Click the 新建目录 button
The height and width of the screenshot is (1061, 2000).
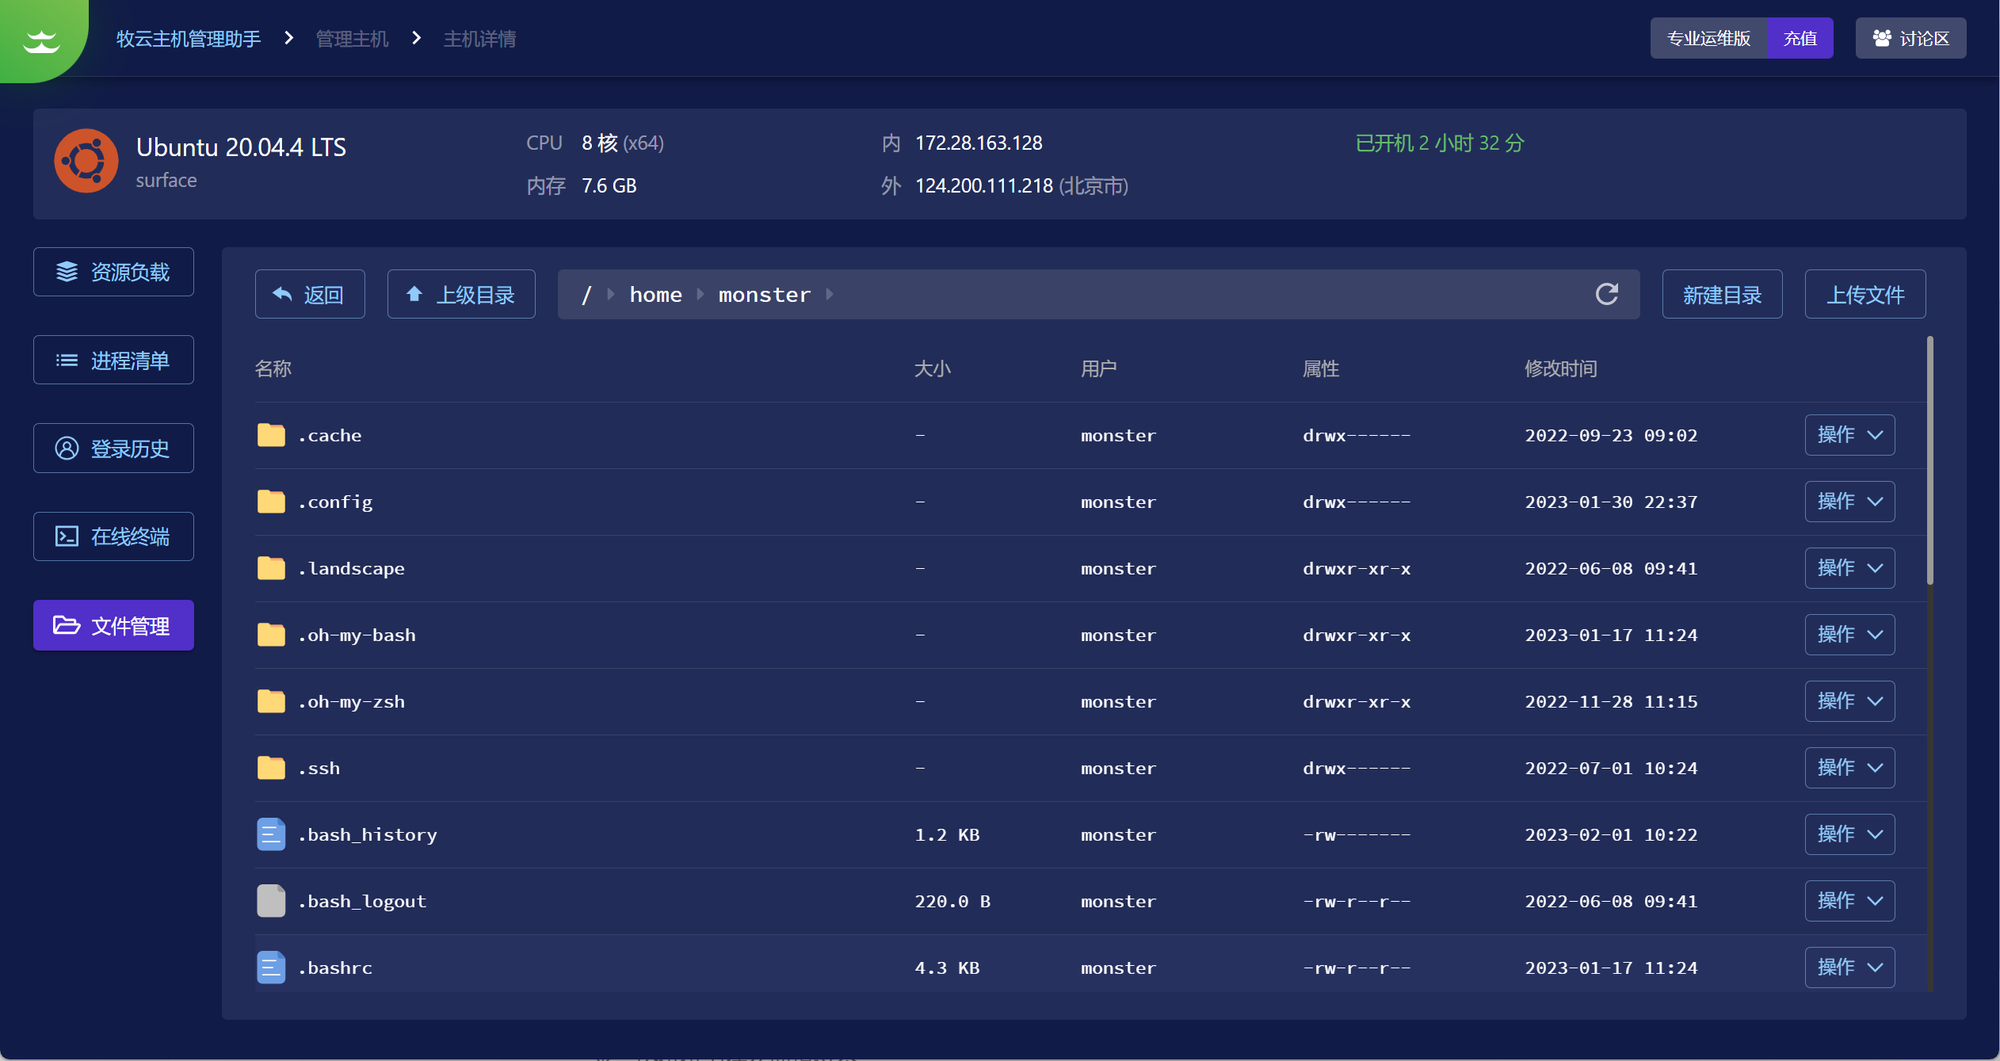click(x=1721, y=295)
